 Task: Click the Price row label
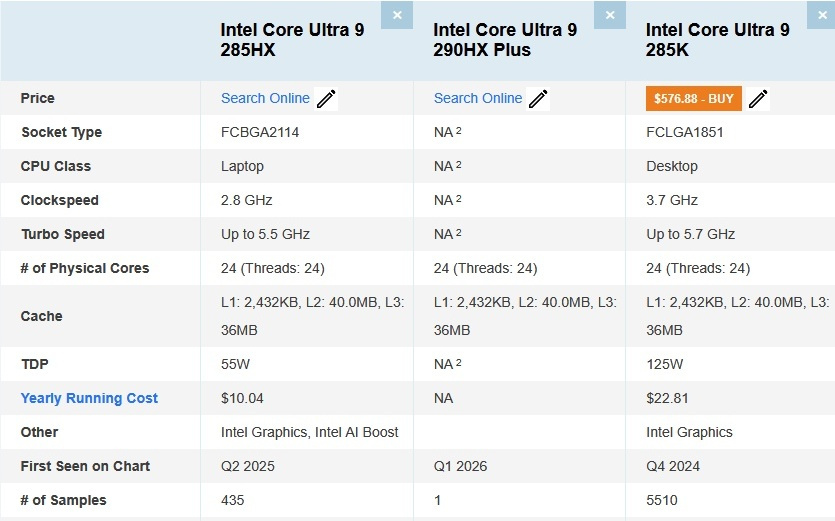click(37, 98)
